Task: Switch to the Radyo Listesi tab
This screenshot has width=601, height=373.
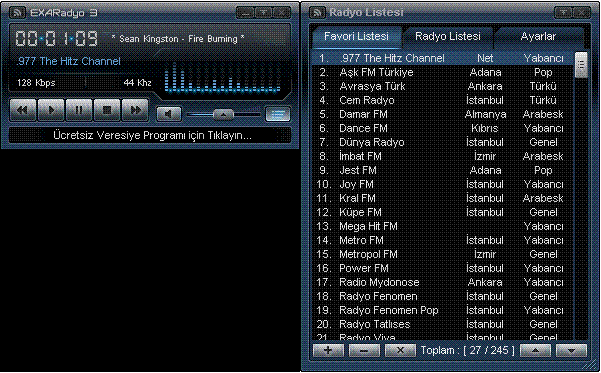Action: point(448,37)
